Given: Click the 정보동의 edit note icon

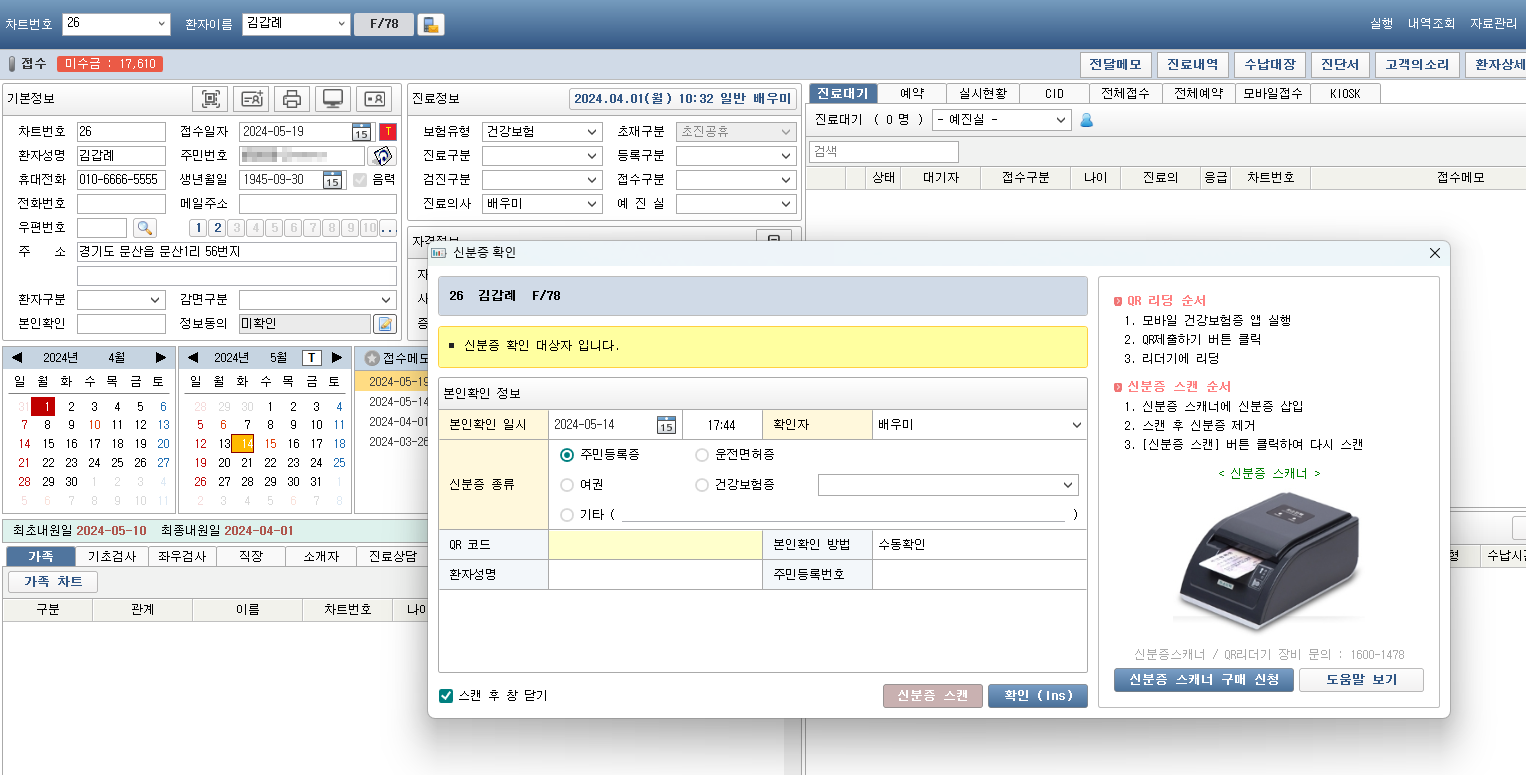Looking at the screenshot, I should pos(385,324).
